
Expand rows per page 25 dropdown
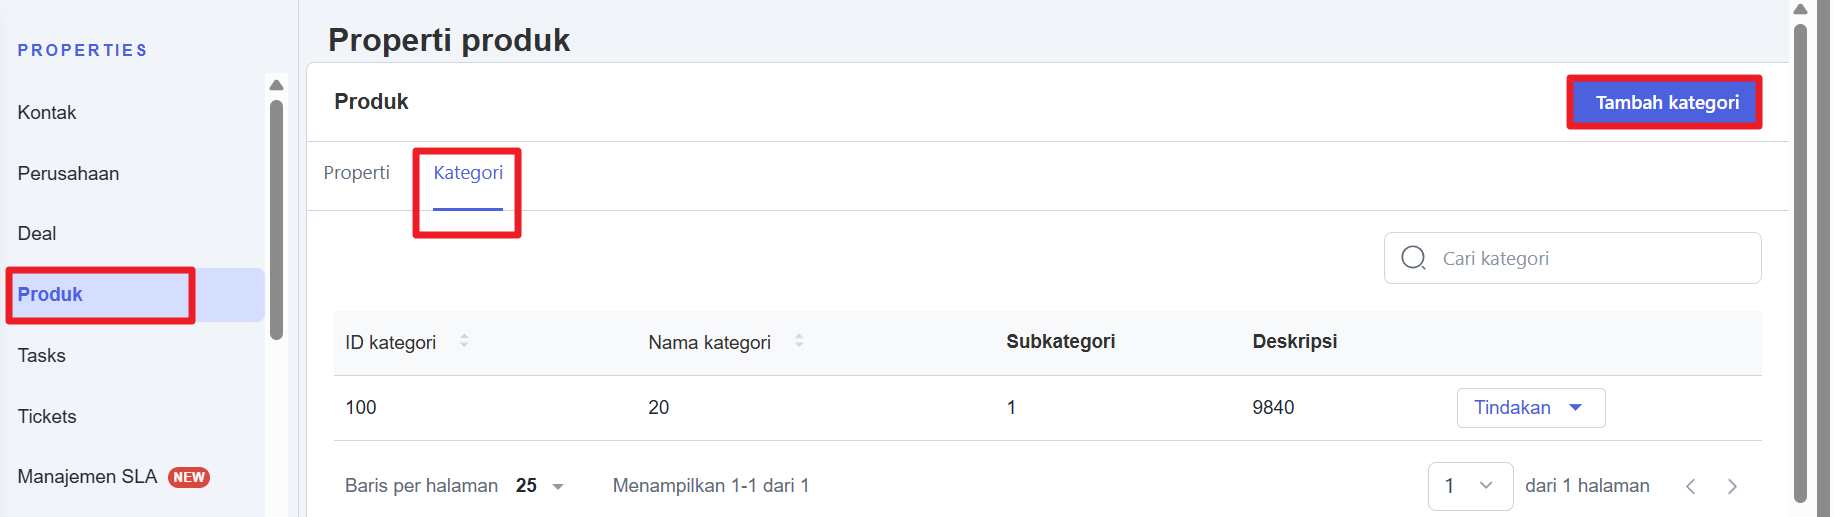(x=541, y=486)
